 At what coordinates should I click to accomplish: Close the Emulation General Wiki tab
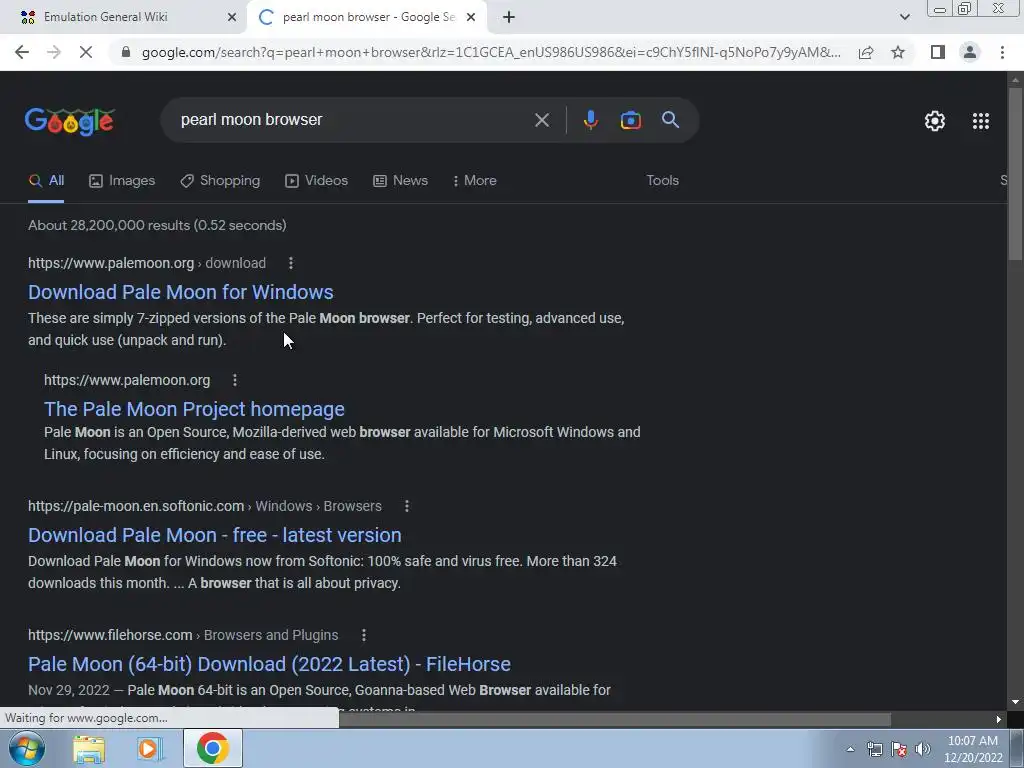231,18
